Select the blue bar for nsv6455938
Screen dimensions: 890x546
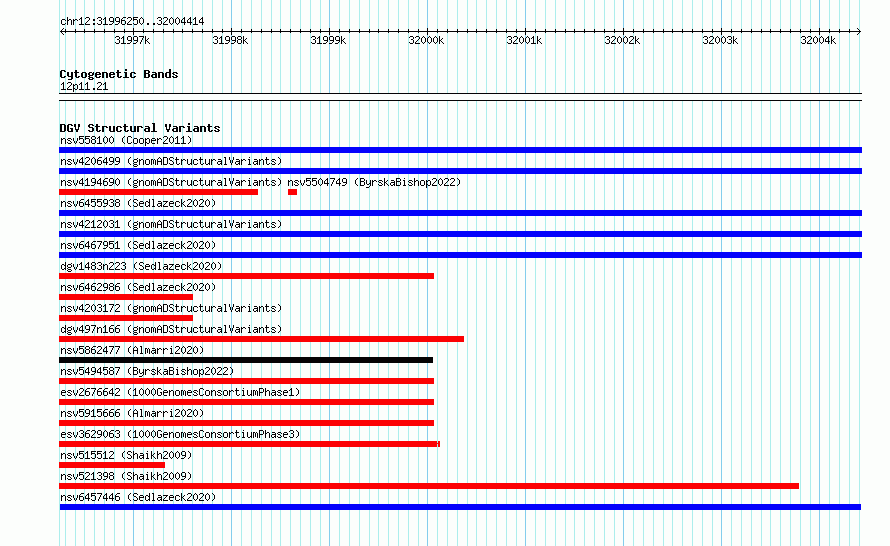[x=460, y=213]
